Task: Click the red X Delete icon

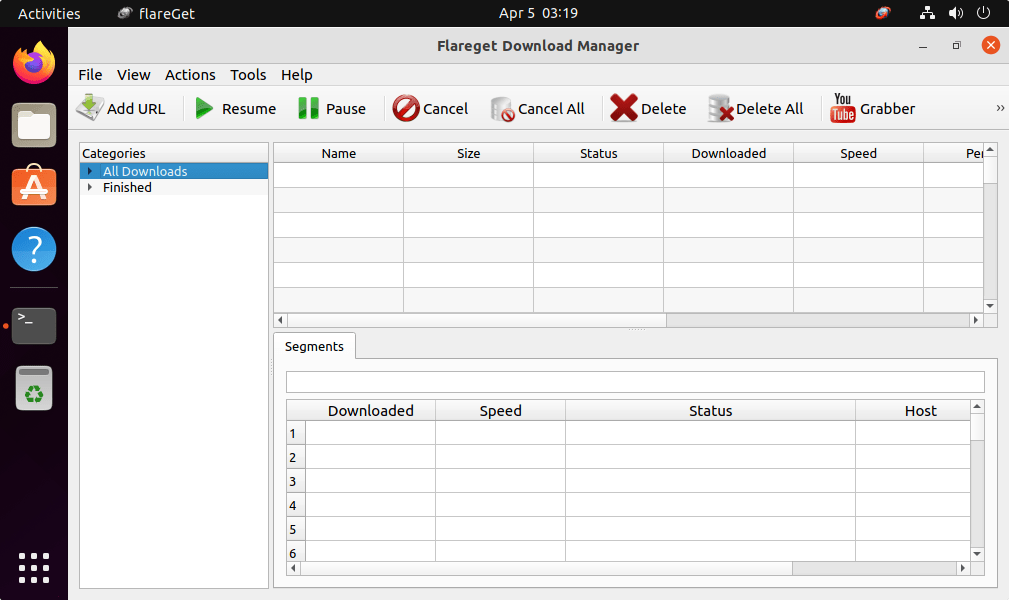Action: pos(624,108)
